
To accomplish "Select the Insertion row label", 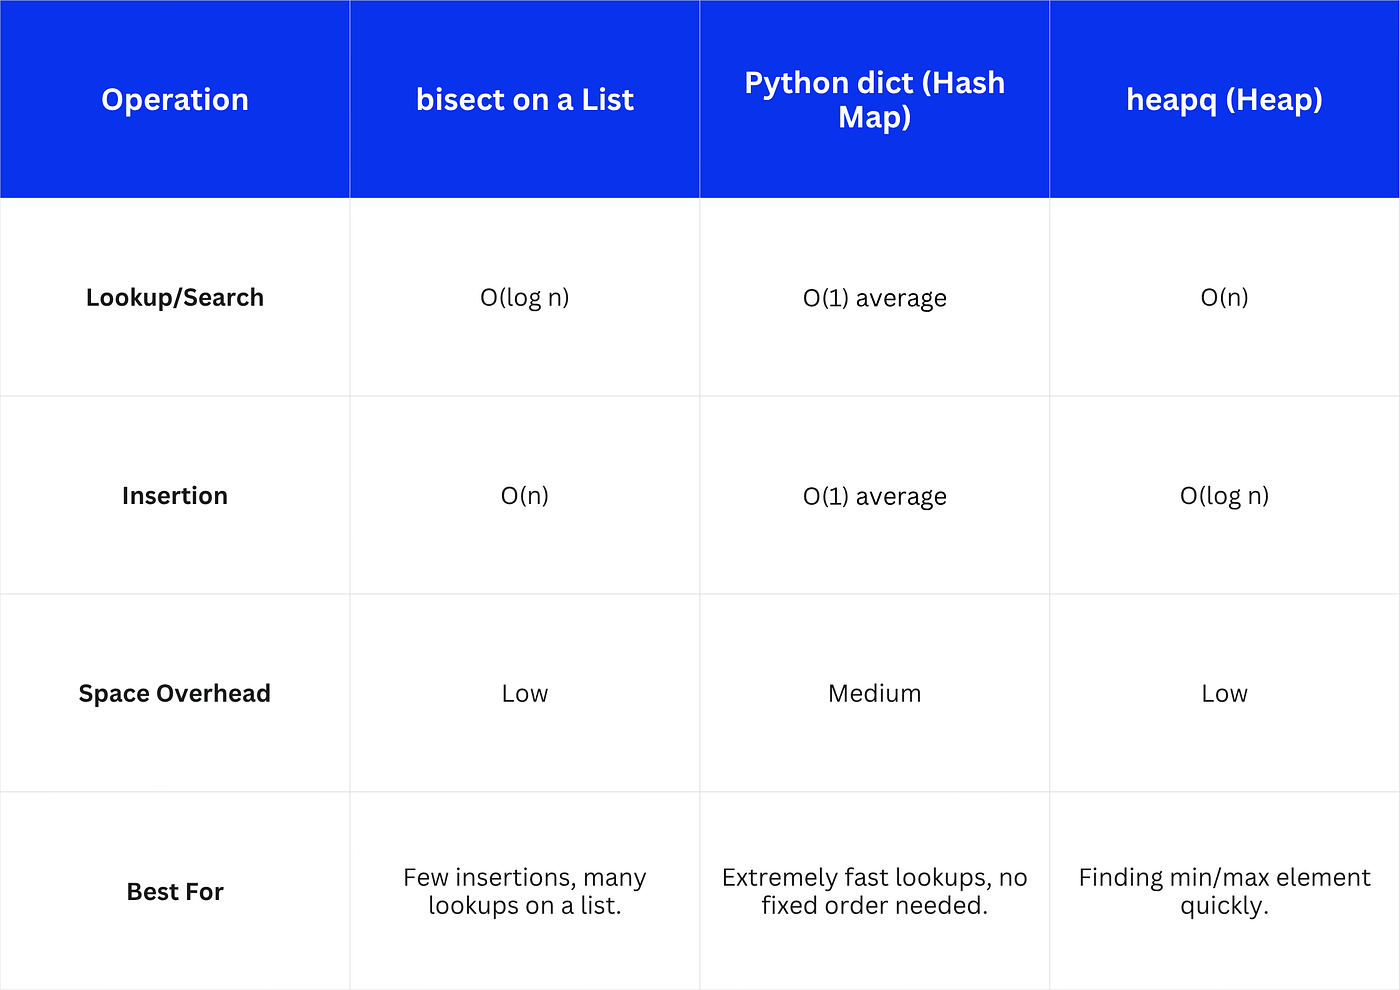I will coord(175,495).
